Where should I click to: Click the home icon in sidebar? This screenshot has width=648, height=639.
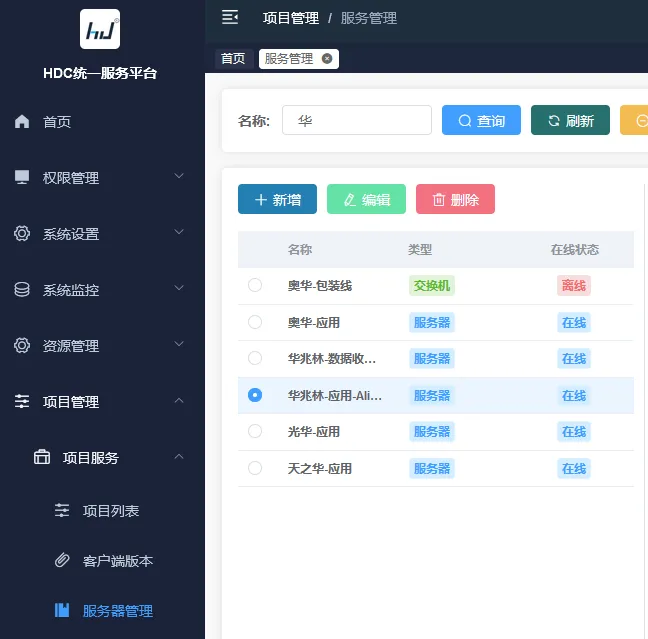tap(22, 122)
